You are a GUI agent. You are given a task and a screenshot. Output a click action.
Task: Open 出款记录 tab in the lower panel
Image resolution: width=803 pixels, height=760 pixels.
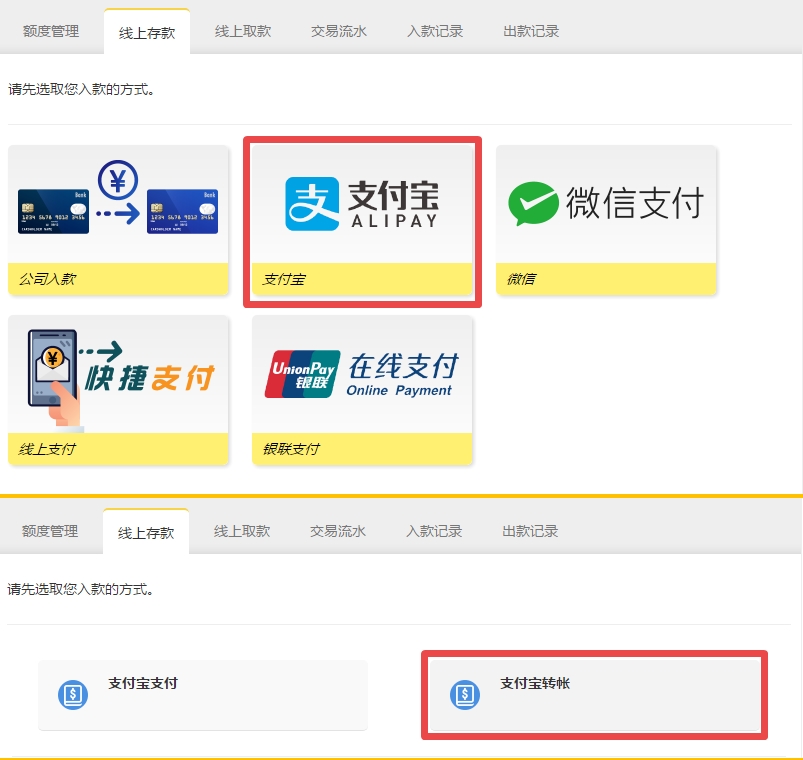(530, 531)
